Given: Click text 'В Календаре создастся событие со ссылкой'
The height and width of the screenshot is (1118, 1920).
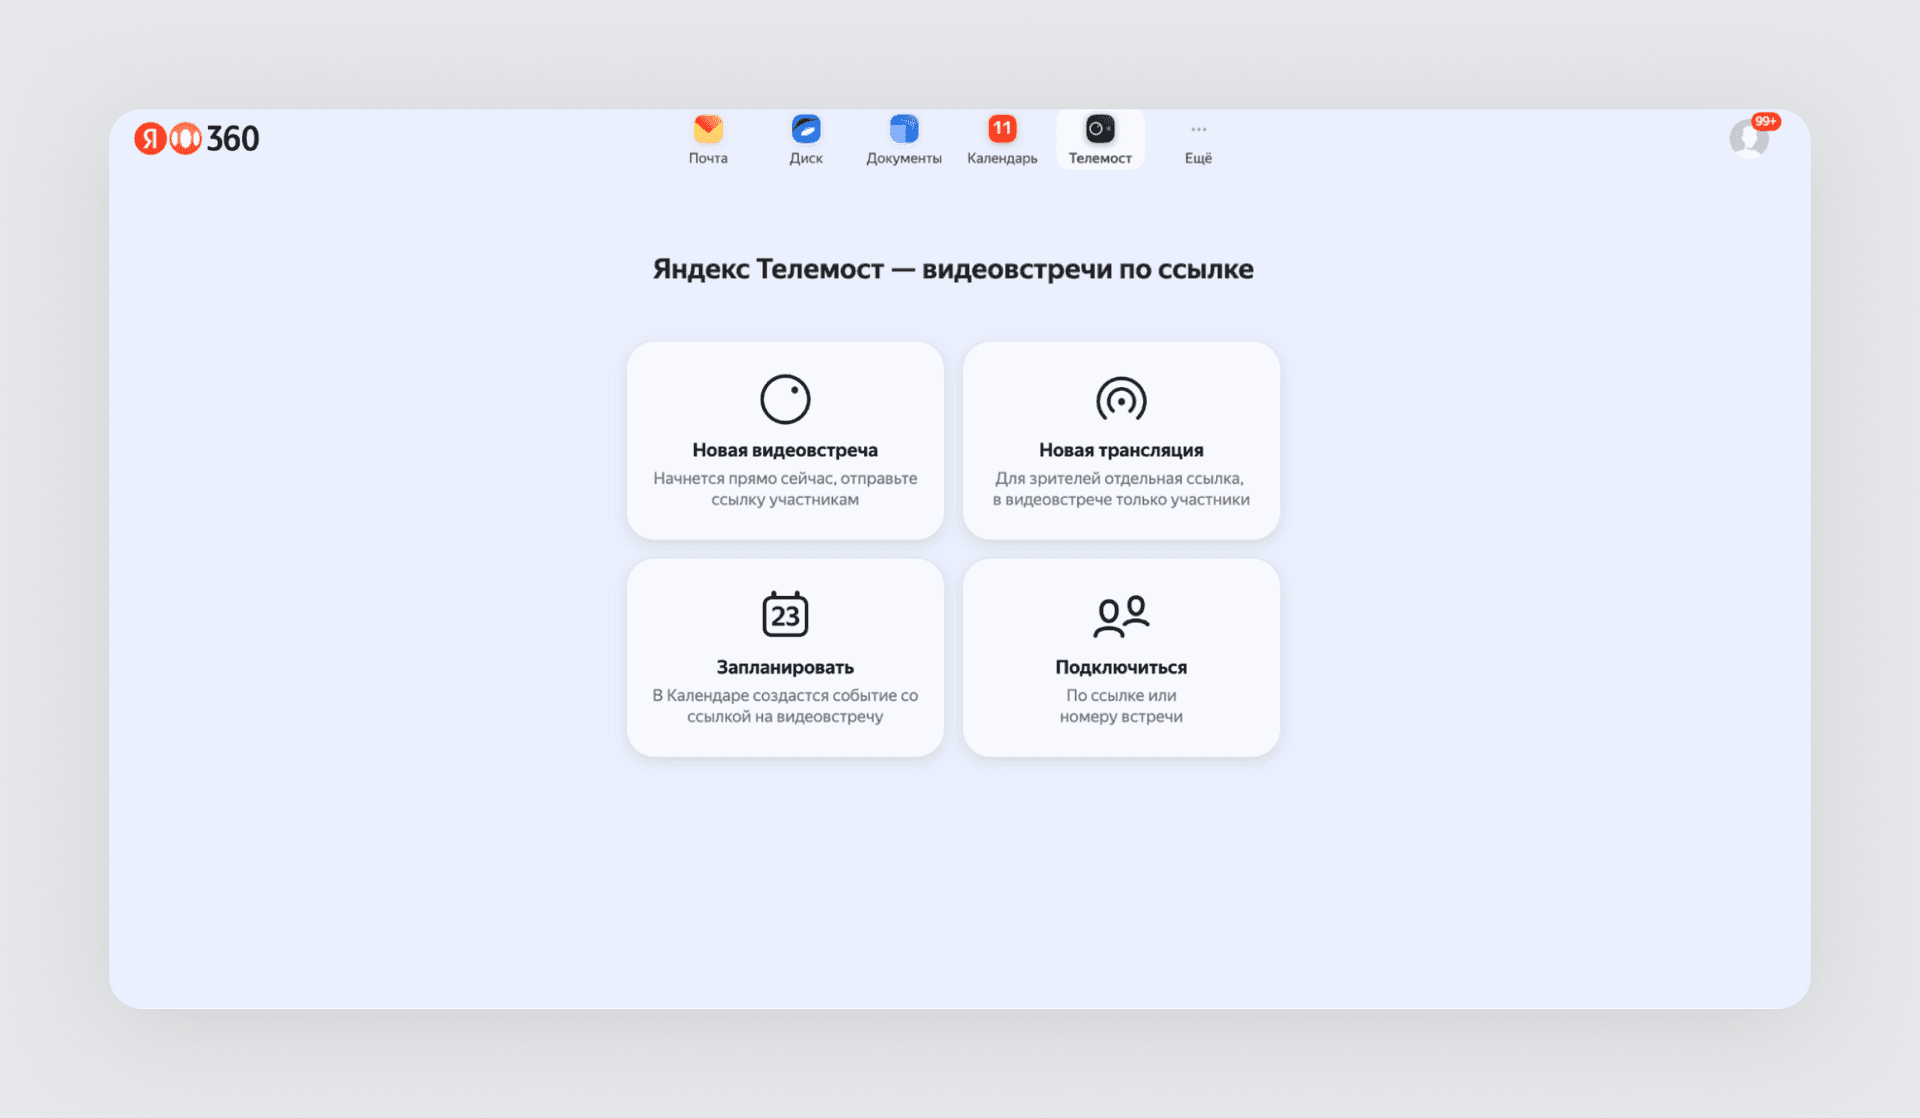Looking at the screenshot, I should click(x=785, y=705).
